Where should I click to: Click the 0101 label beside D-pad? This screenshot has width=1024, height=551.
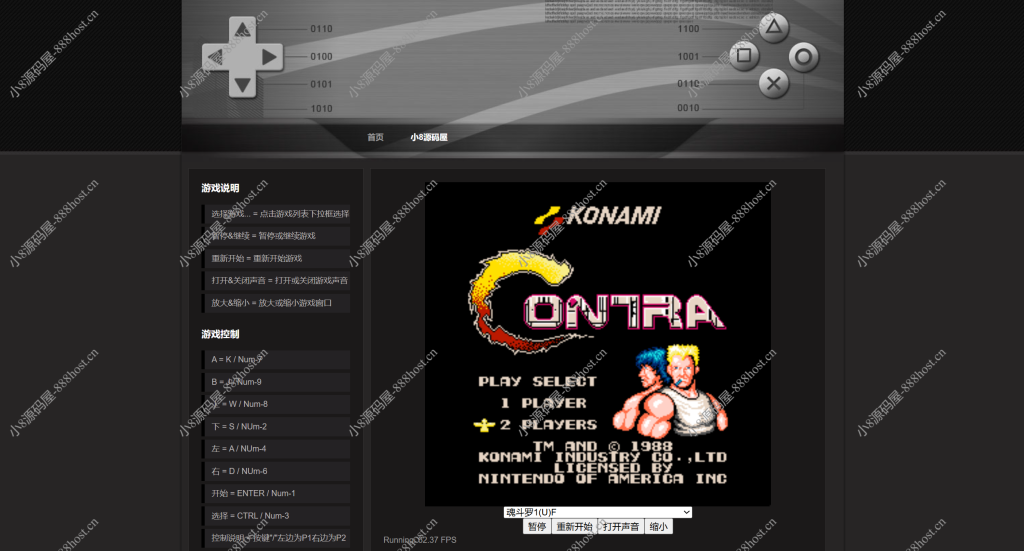(x=321, y=84)
